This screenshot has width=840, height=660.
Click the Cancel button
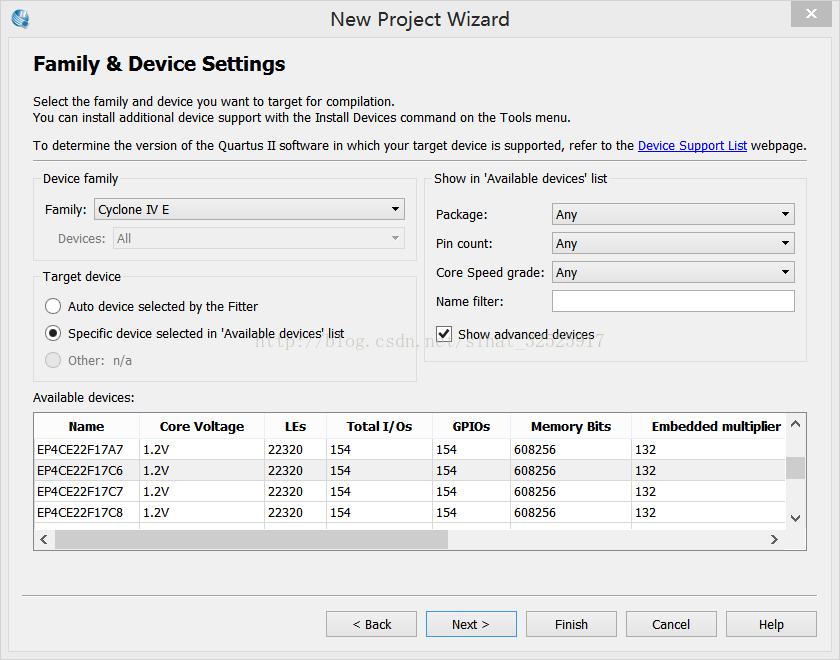coord(671,624)
